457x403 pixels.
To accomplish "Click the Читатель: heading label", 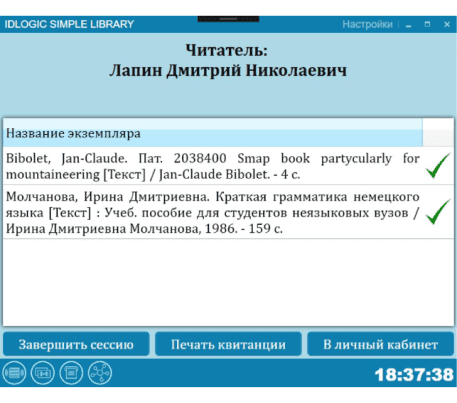I will [227, 51].
